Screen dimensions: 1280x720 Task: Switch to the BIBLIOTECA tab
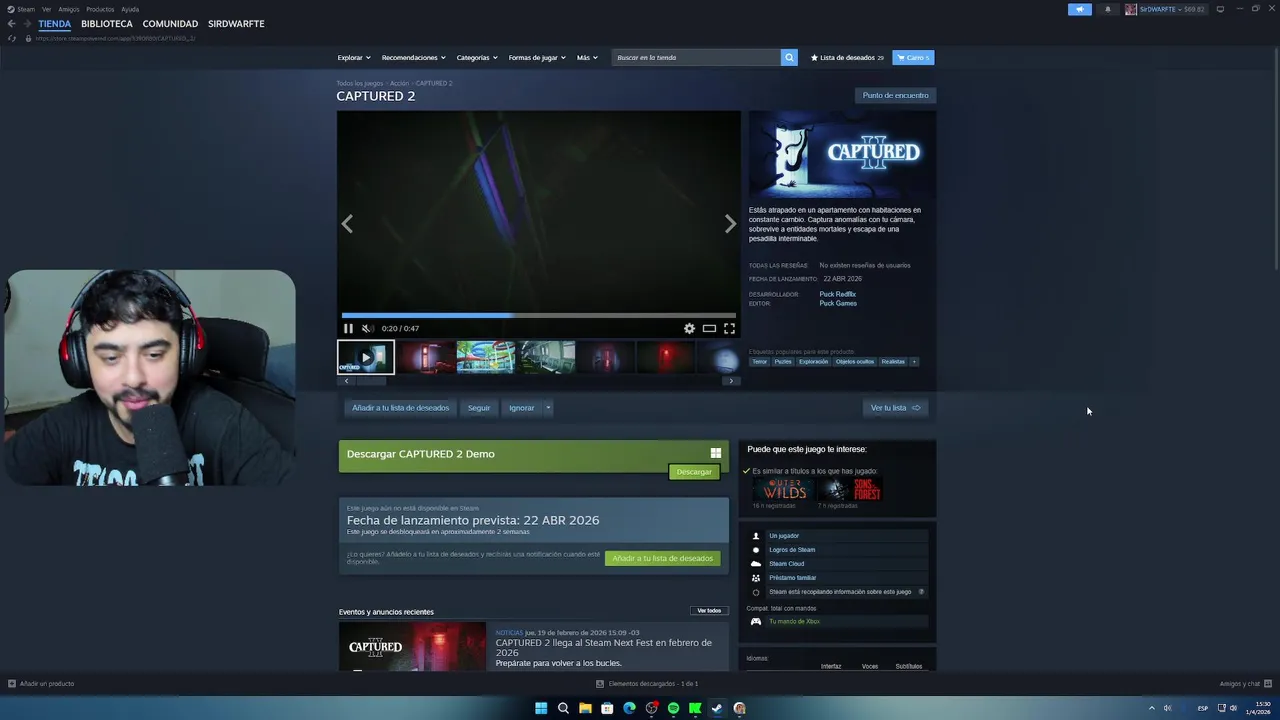(x=107, y=24)
